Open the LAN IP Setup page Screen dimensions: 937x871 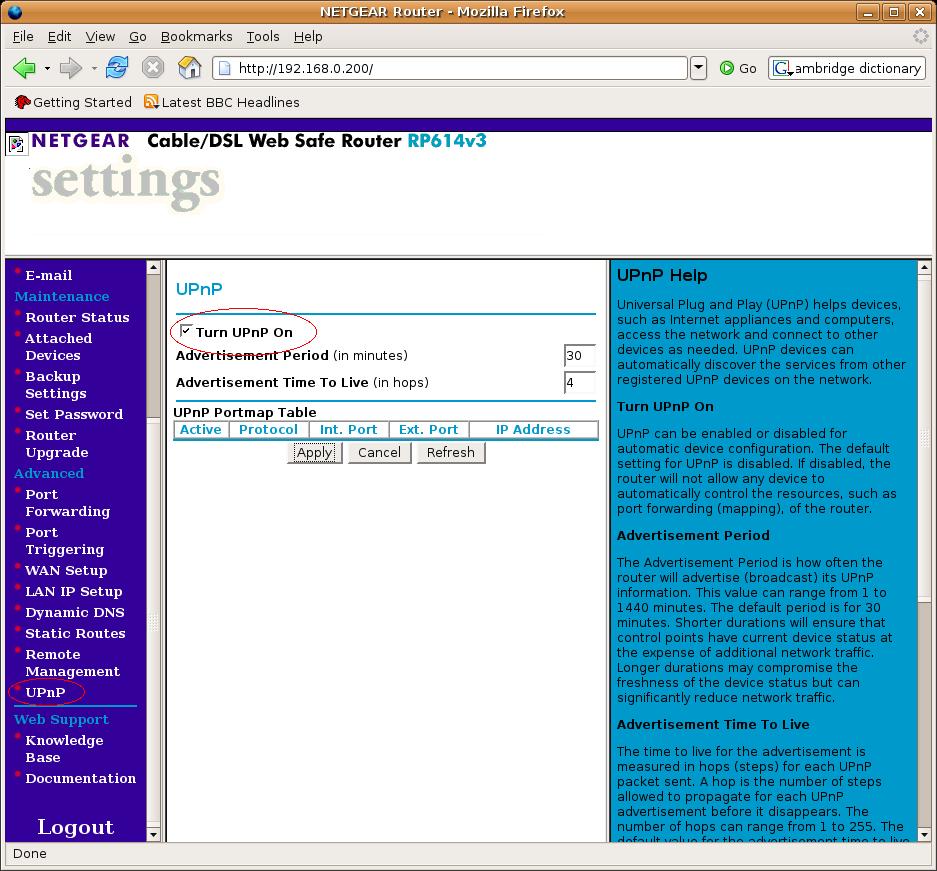tap(74, 591)
